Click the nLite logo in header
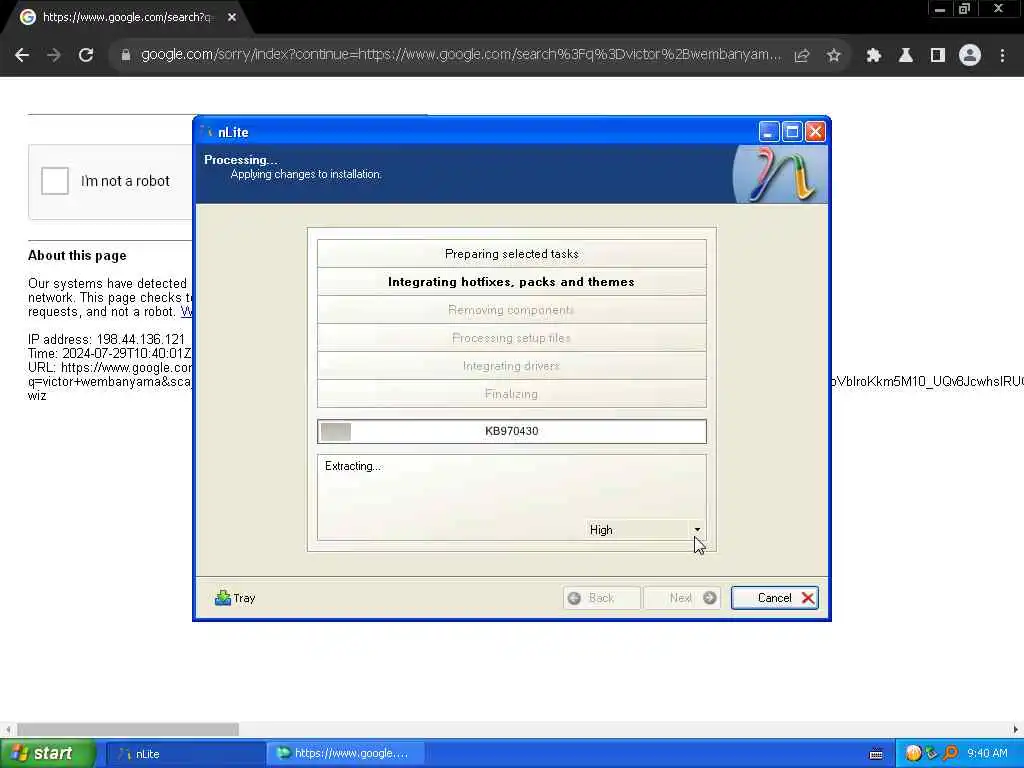The height and width of the screenshot is (768, 1024). tap(780, 174)
